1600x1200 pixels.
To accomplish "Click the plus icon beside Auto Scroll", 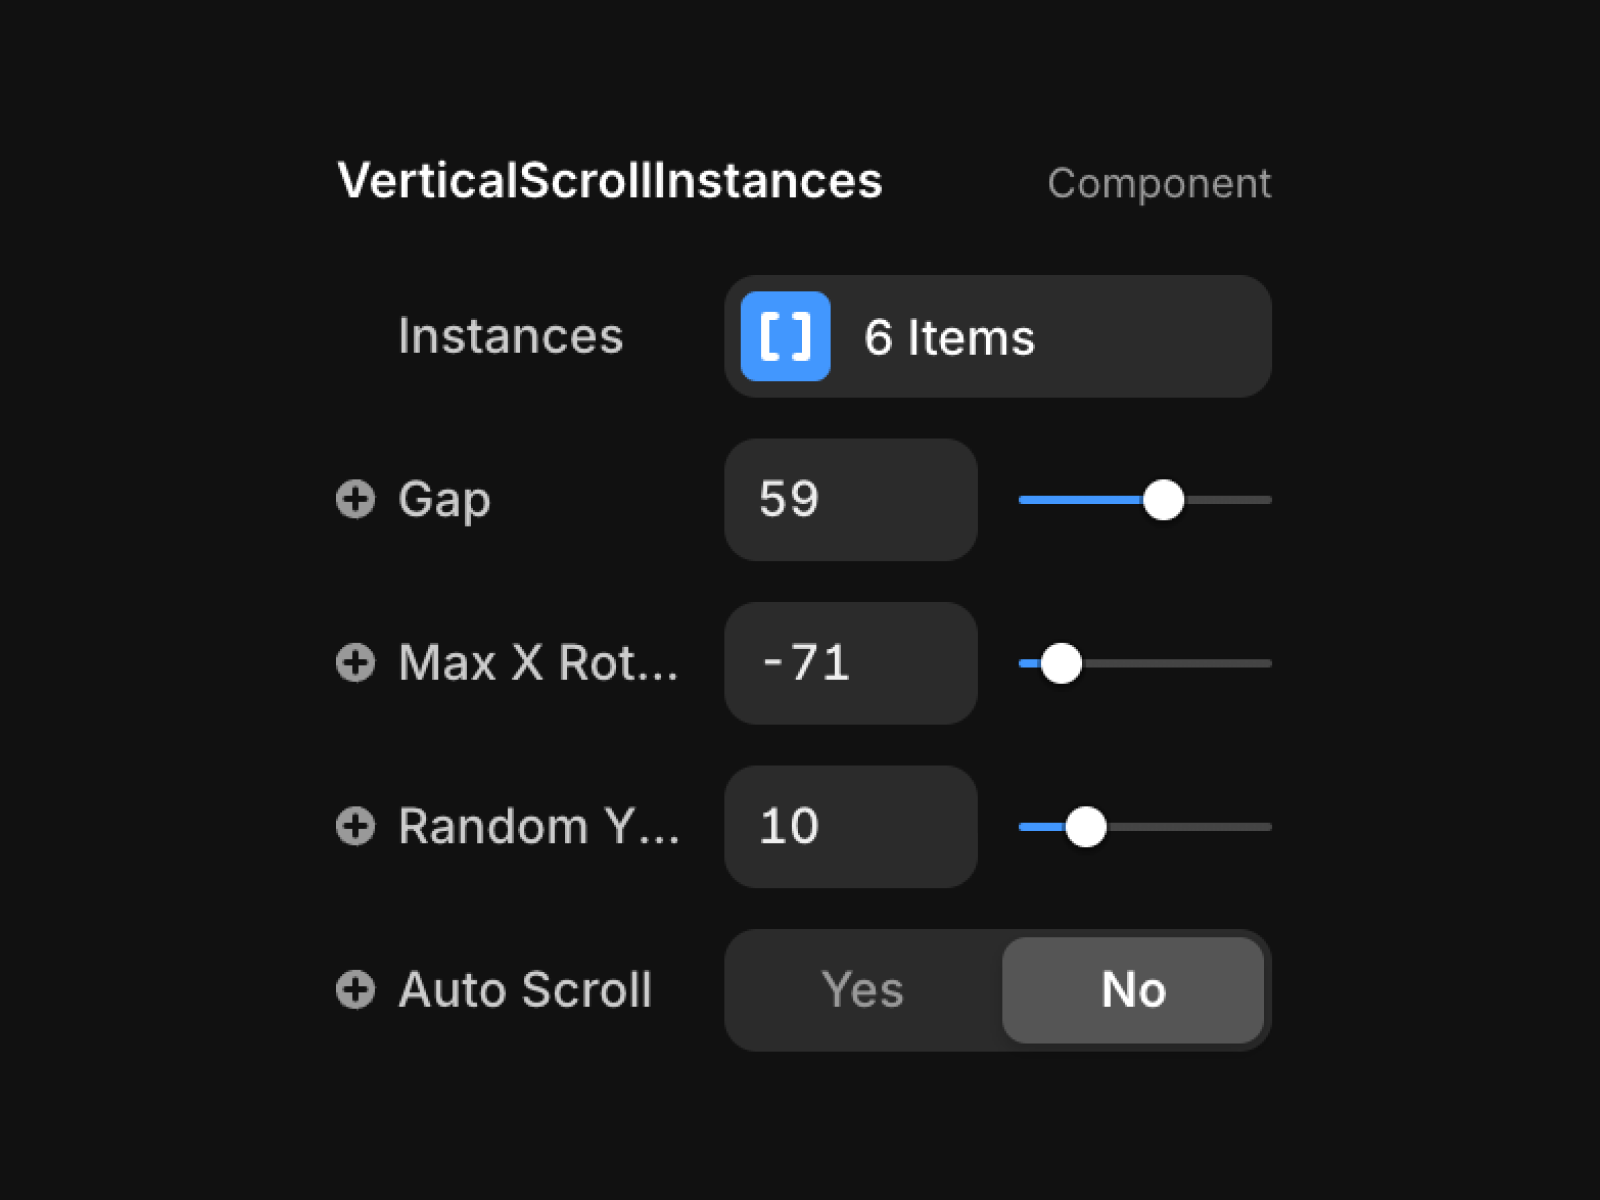I will click(355, 990).
